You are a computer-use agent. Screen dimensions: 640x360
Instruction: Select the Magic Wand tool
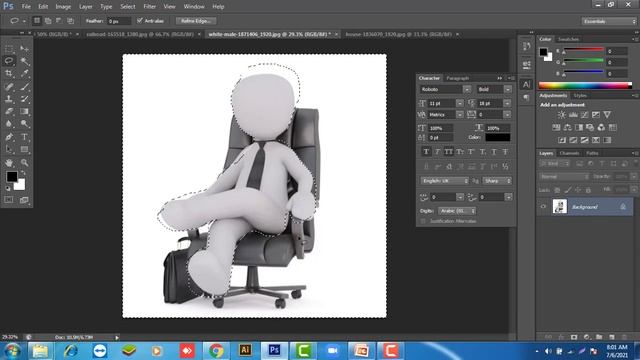(x=24, y=61)
